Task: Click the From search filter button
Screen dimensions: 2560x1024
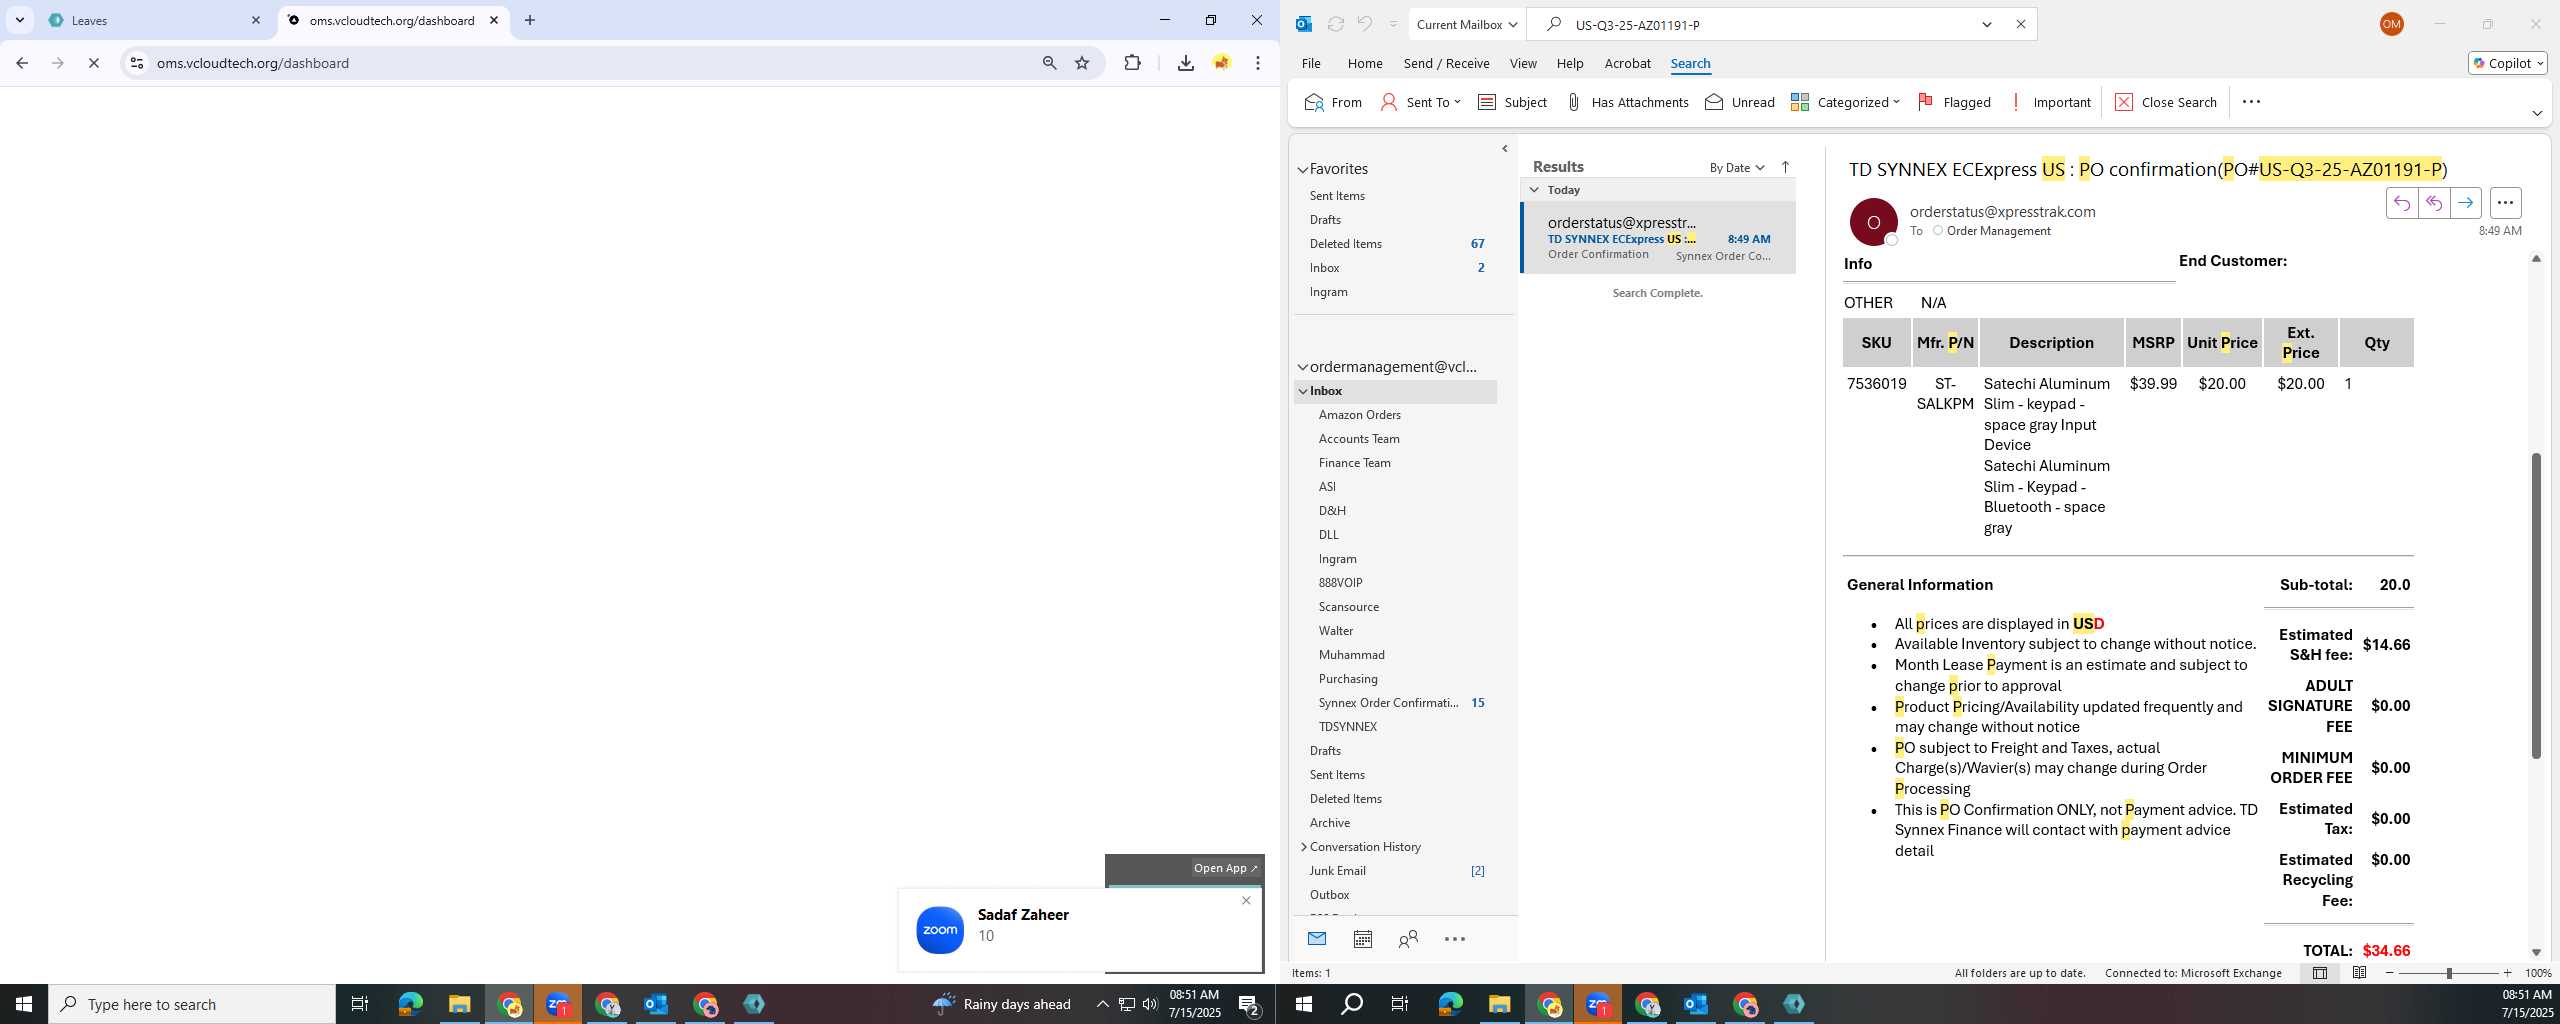Action: [1333, 102]
